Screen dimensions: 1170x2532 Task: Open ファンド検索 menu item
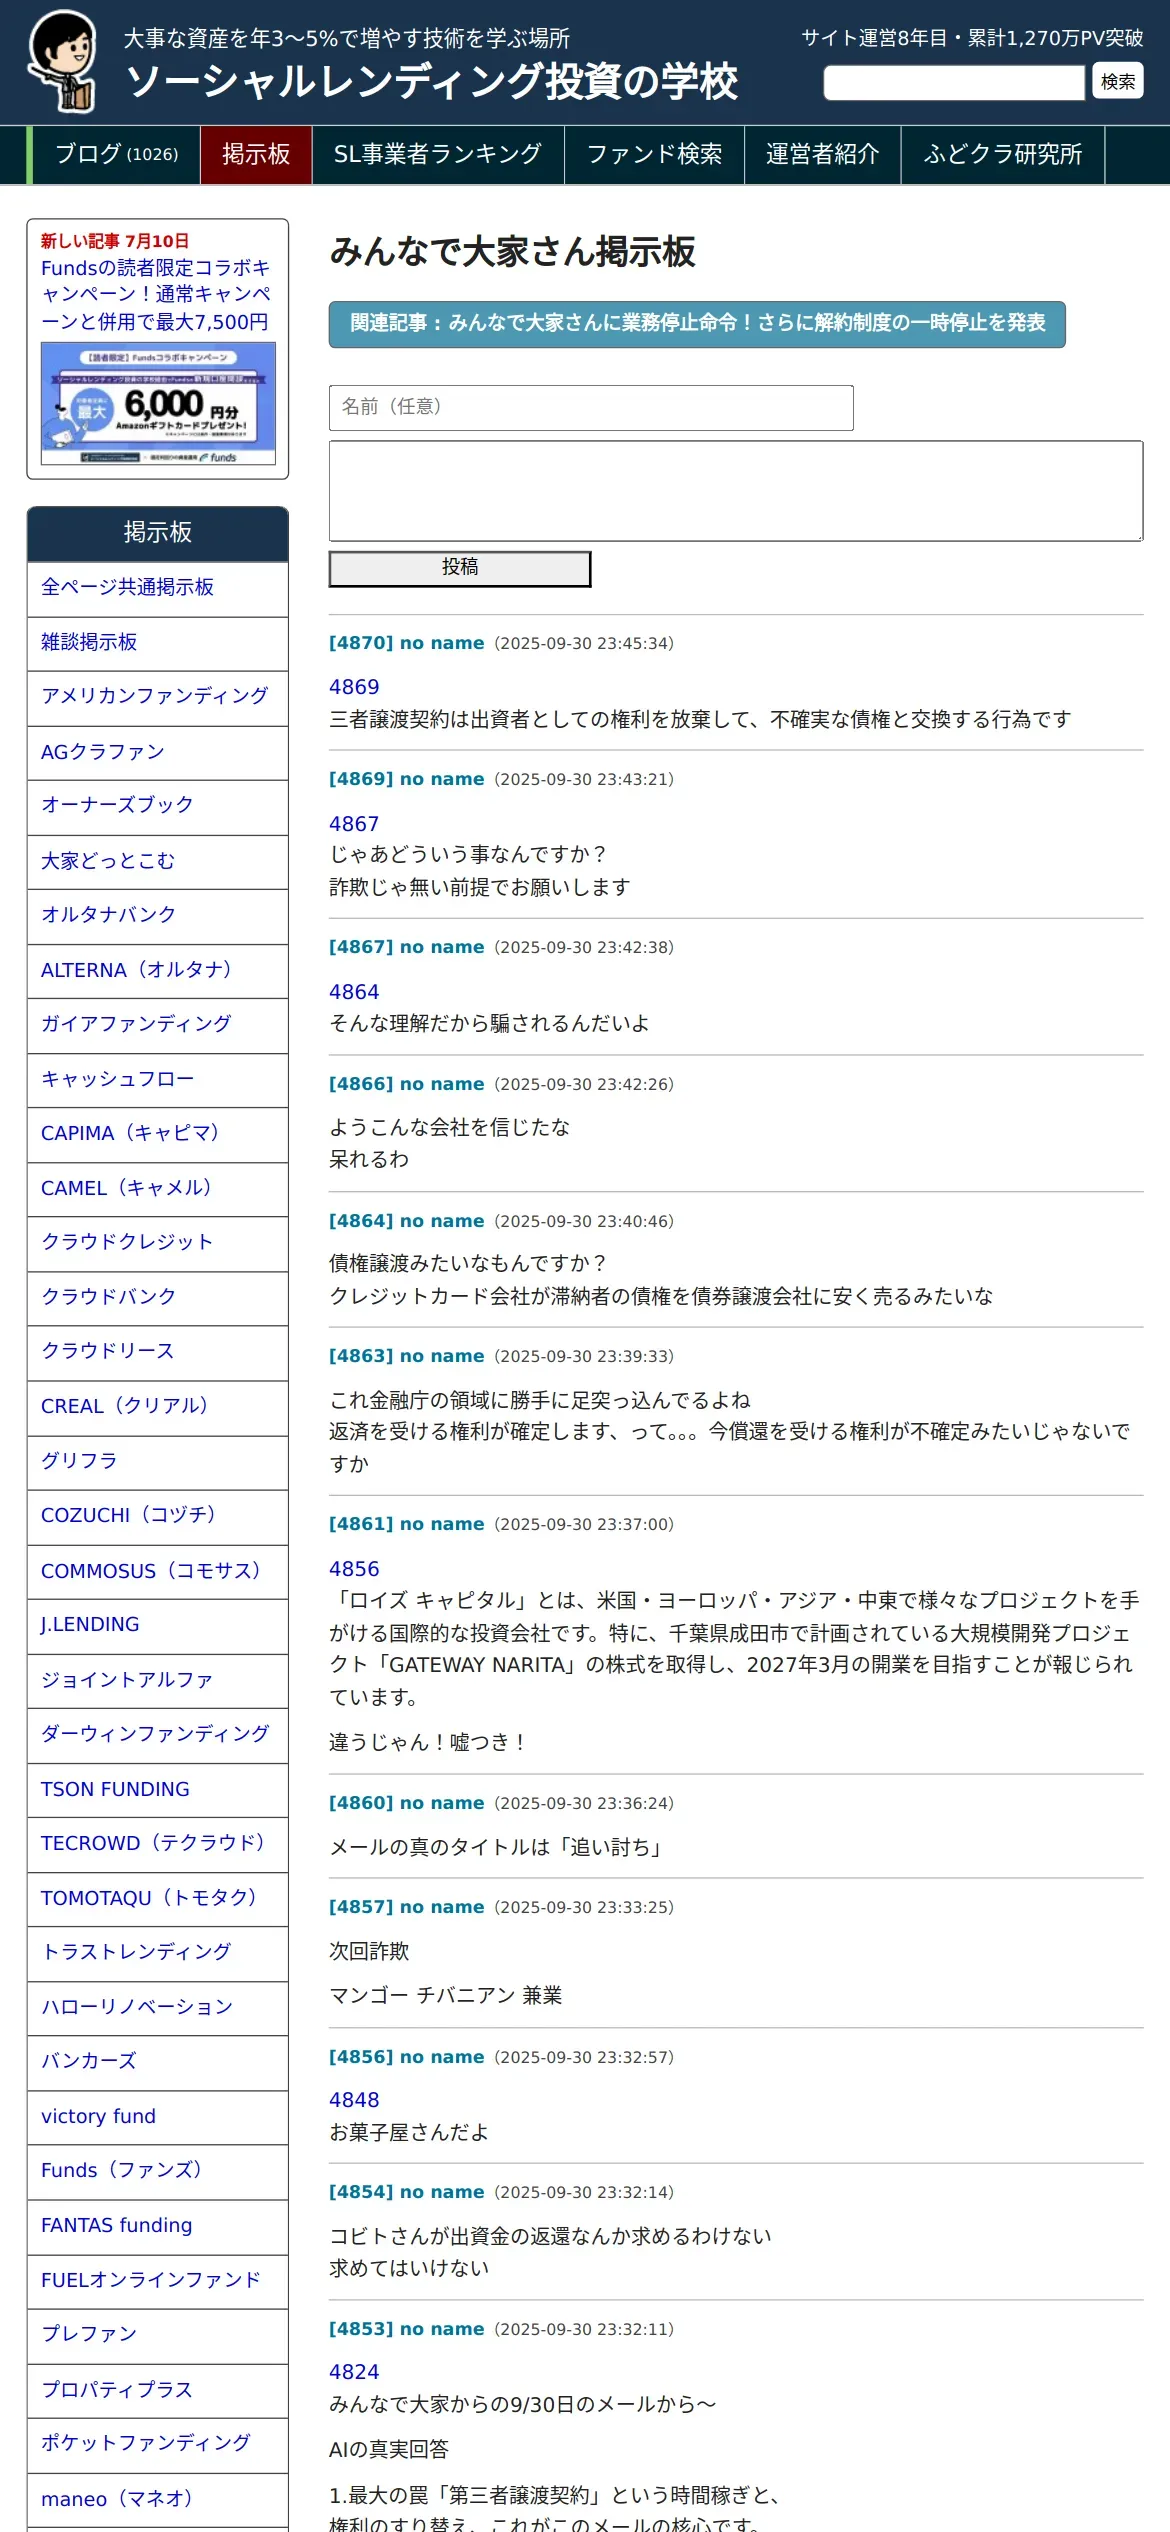click(655, 154)
